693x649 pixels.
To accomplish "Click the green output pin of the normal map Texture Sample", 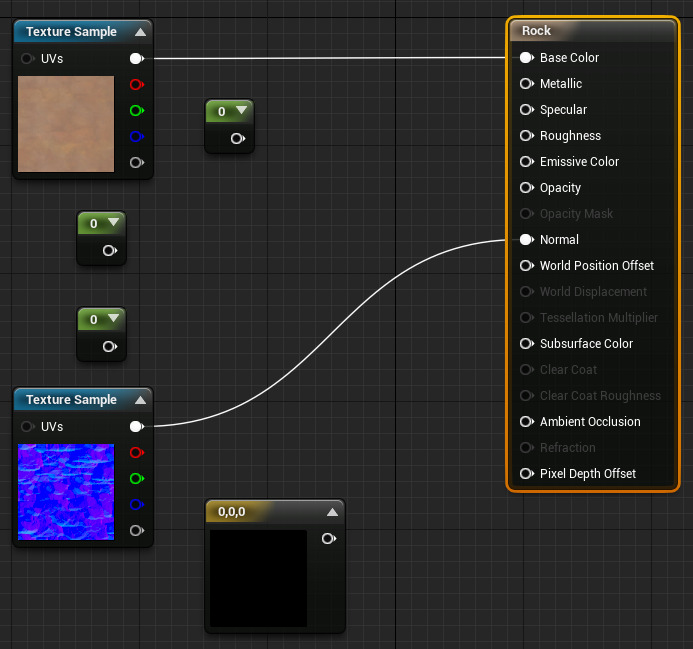I will tap(136, 478).
